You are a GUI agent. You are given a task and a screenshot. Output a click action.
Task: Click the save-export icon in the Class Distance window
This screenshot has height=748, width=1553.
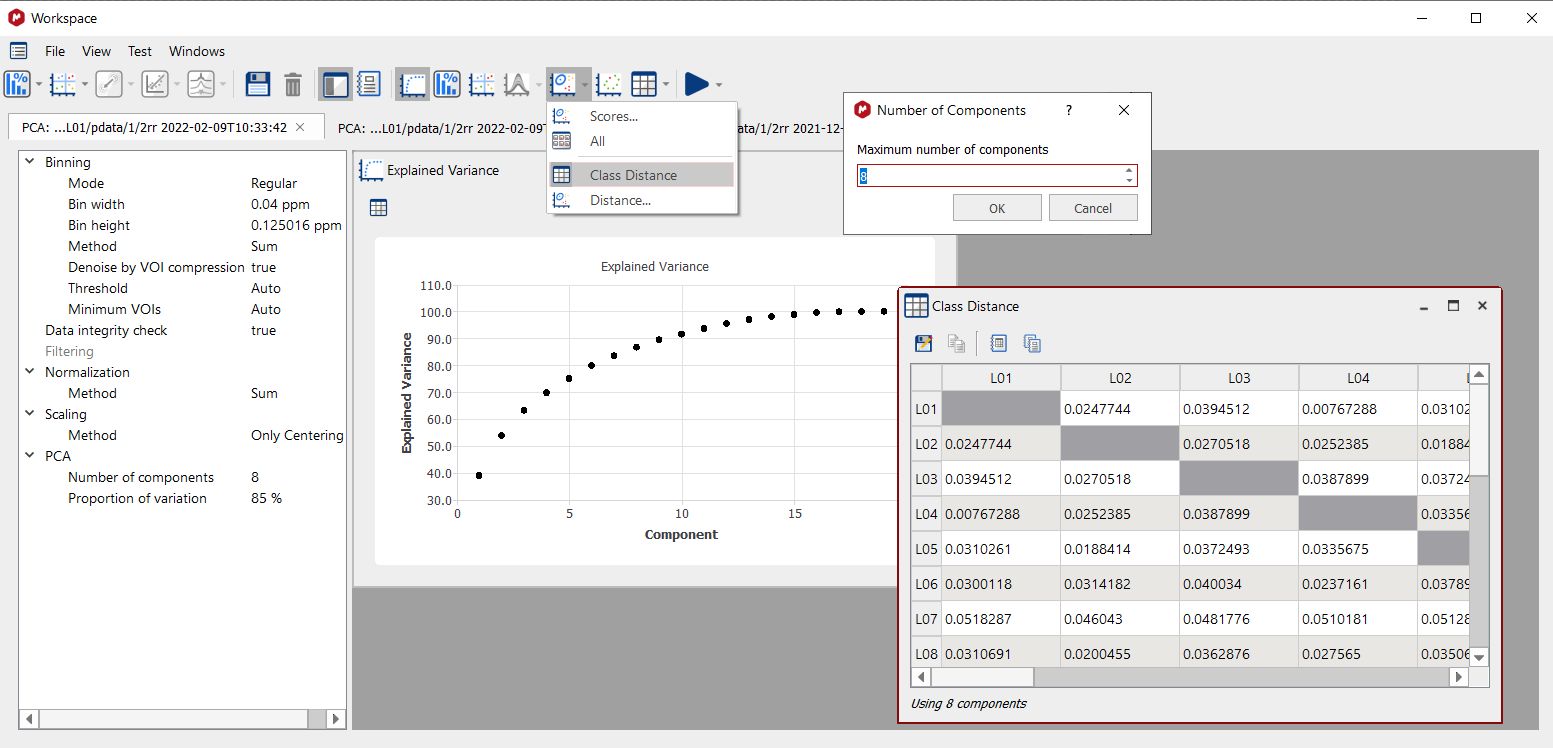point(924,343)
